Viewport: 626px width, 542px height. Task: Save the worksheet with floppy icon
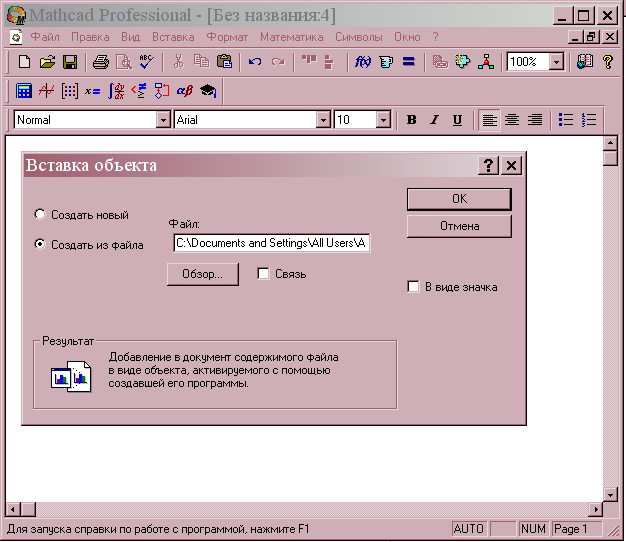(x=70, y=62)
